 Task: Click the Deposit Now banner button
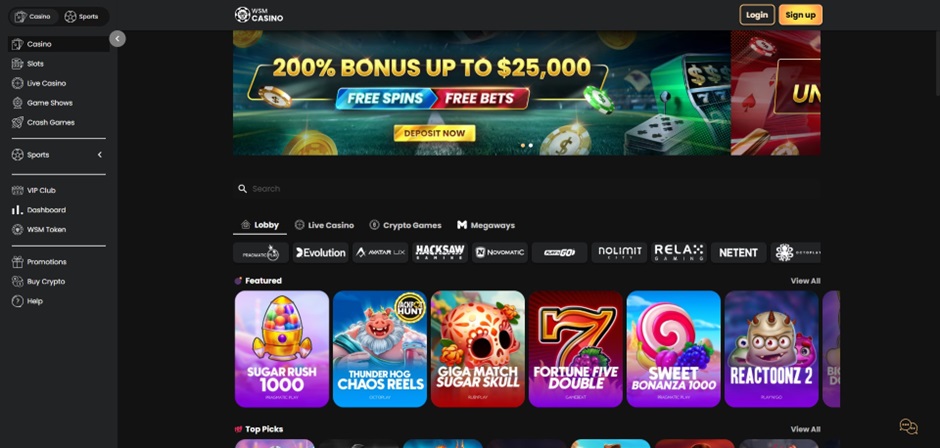(435, 133)
